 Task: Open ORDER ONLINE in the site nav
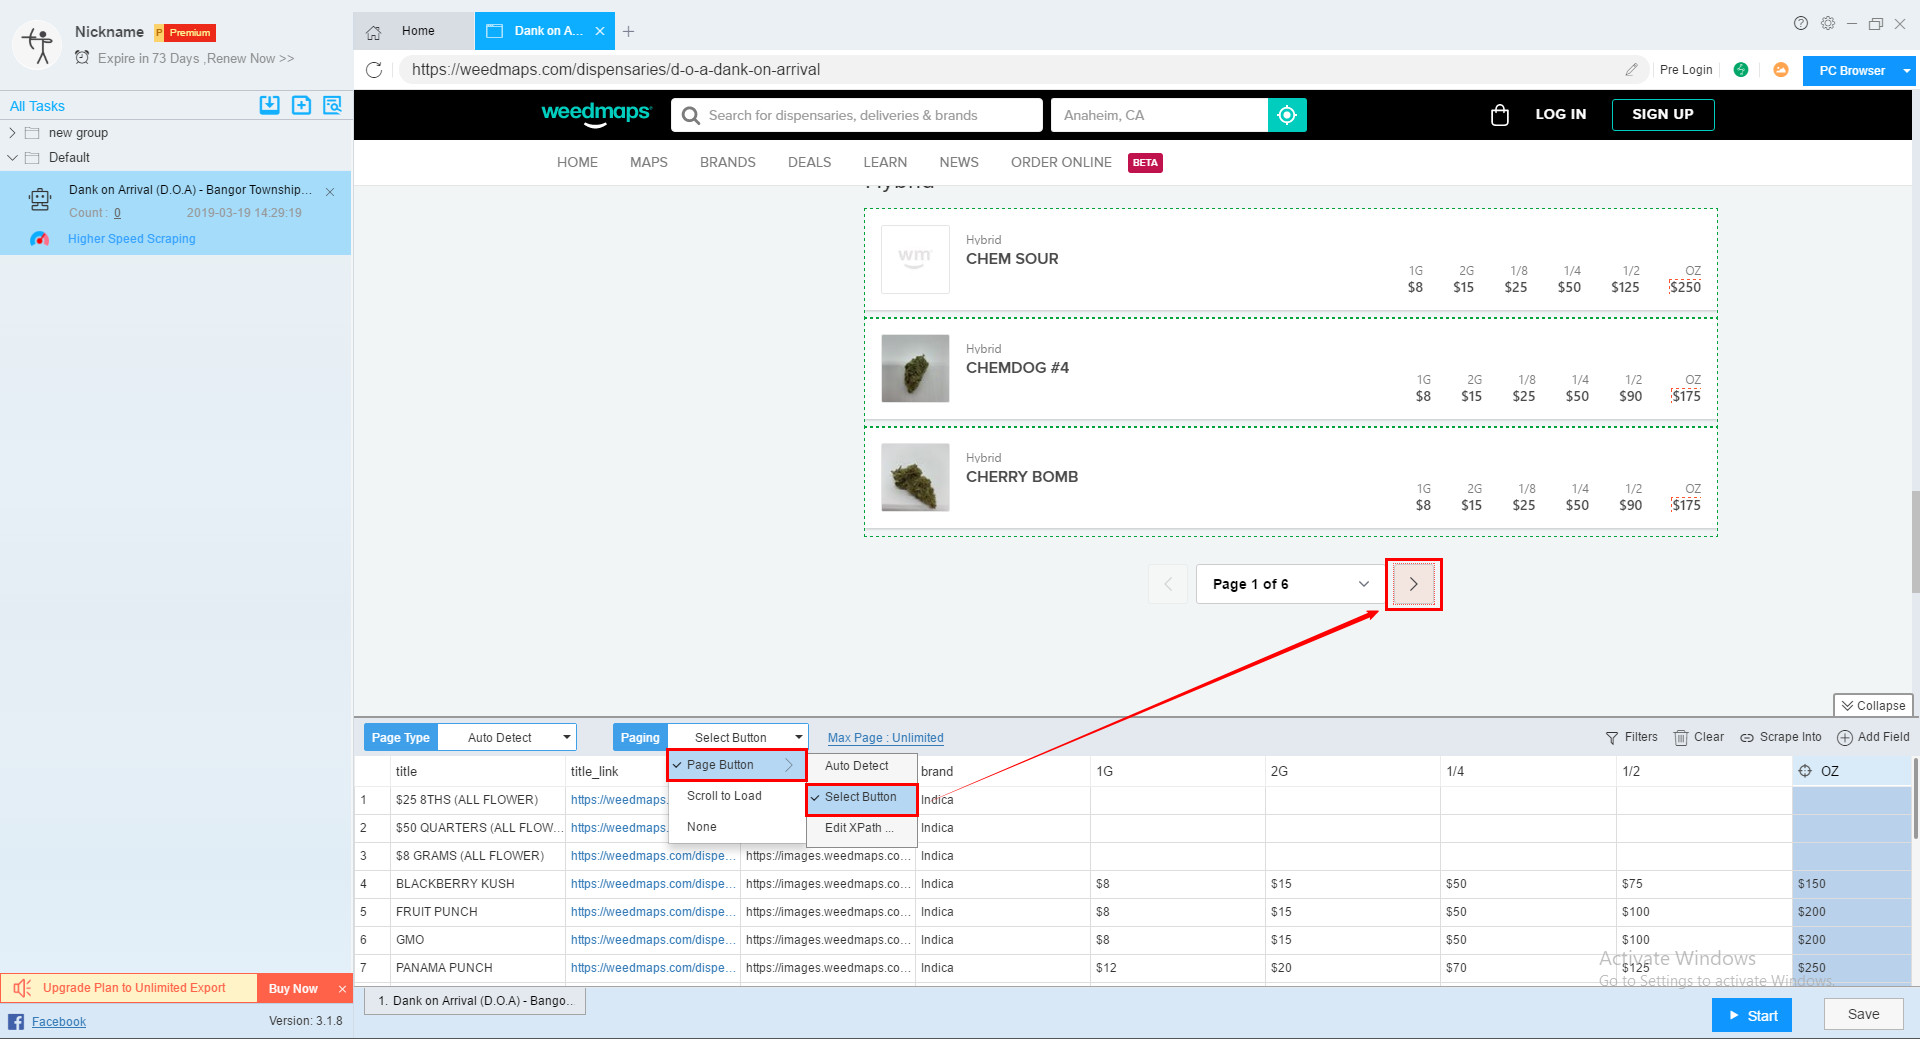click(1061, 162)
